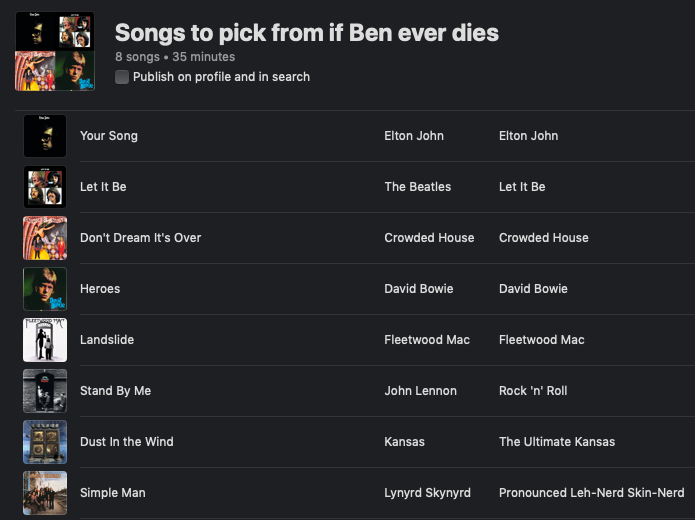Open The Beatles artist page
Image resolution: width=695 pixels, height=520 pixels.
tap(417, 187)
